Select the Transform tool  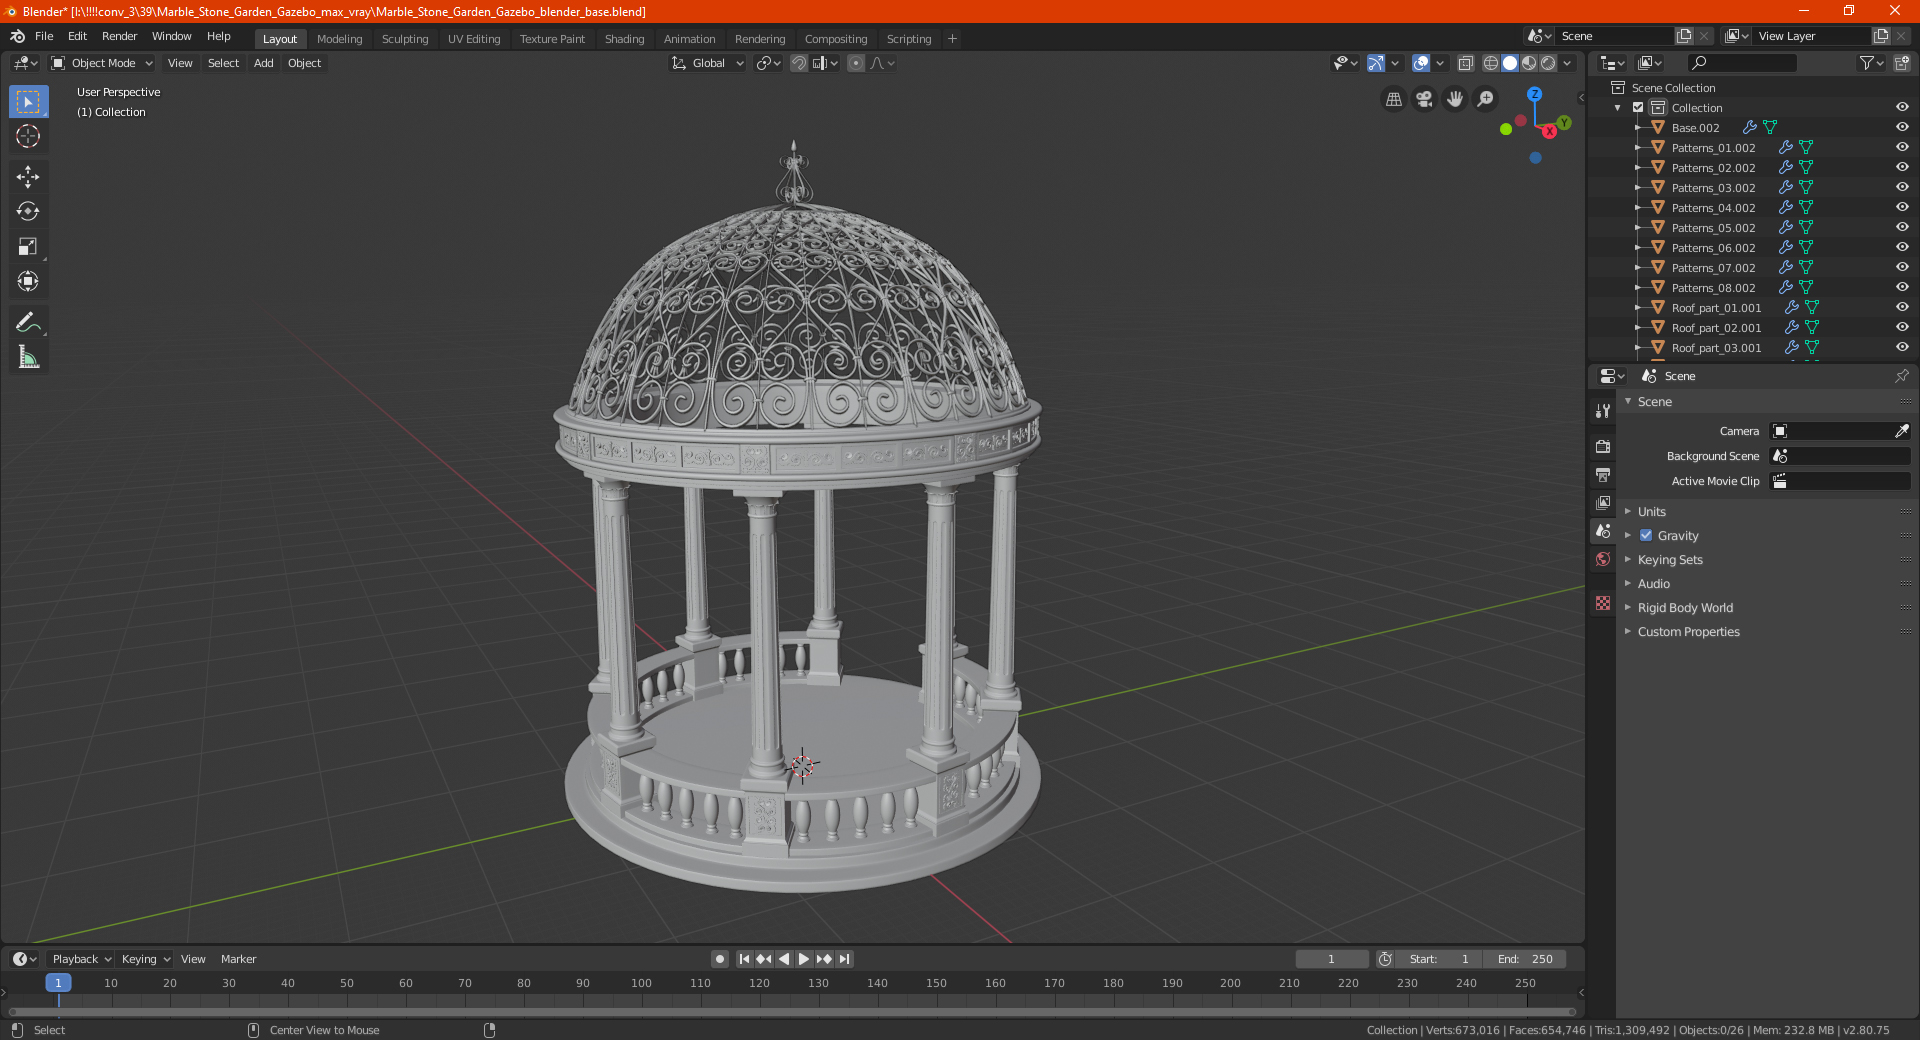pos(28,282)
